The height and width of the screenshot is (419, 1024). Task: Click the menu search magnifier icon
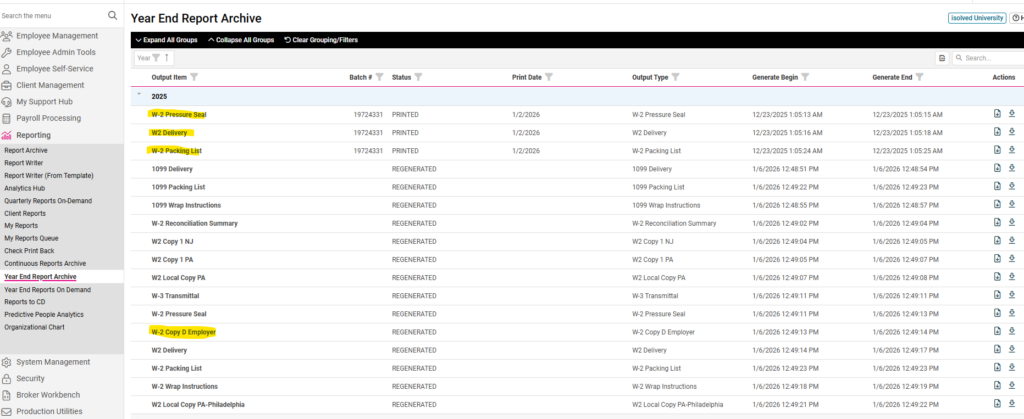[112, 16]
